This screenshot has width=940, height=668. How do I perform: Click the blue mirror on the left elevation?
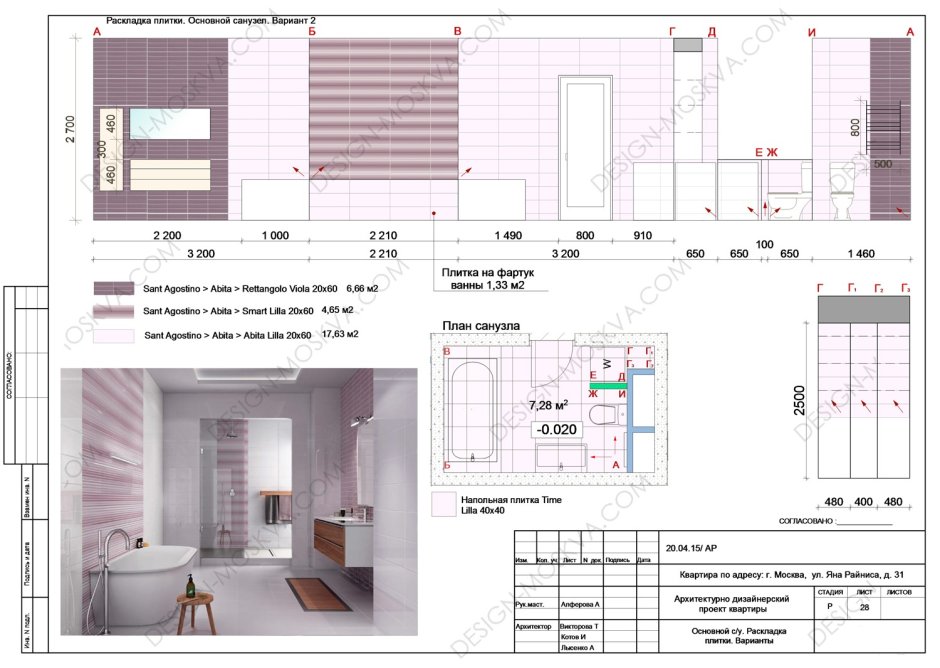pyautogui.click(x=170, y=124)
